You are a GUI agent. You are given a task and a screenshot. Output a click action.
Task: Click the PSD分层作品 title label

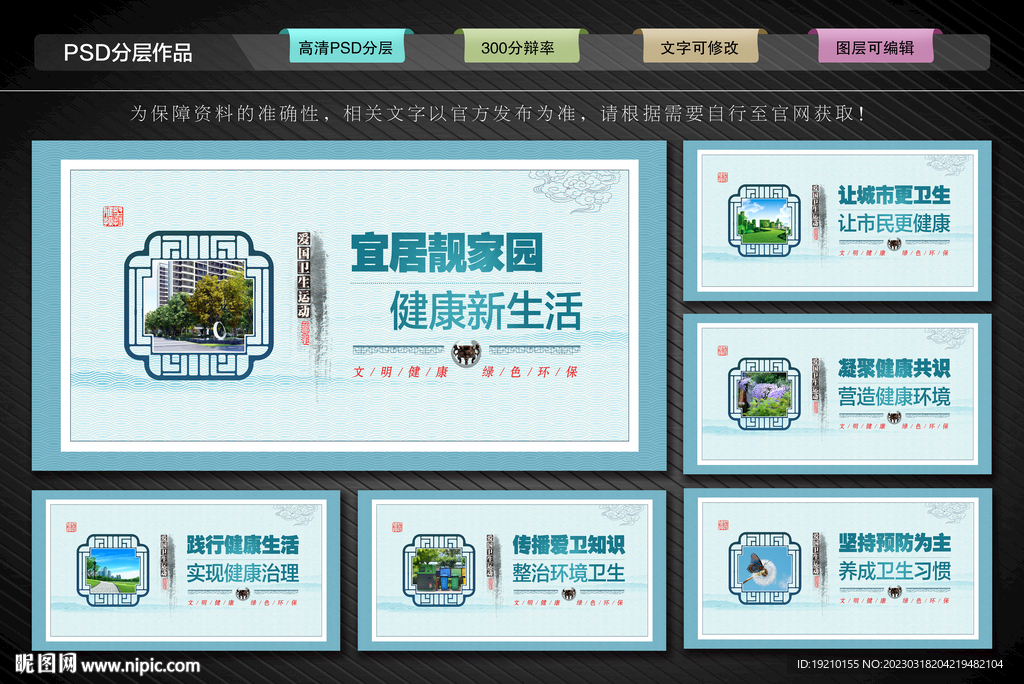128,53
